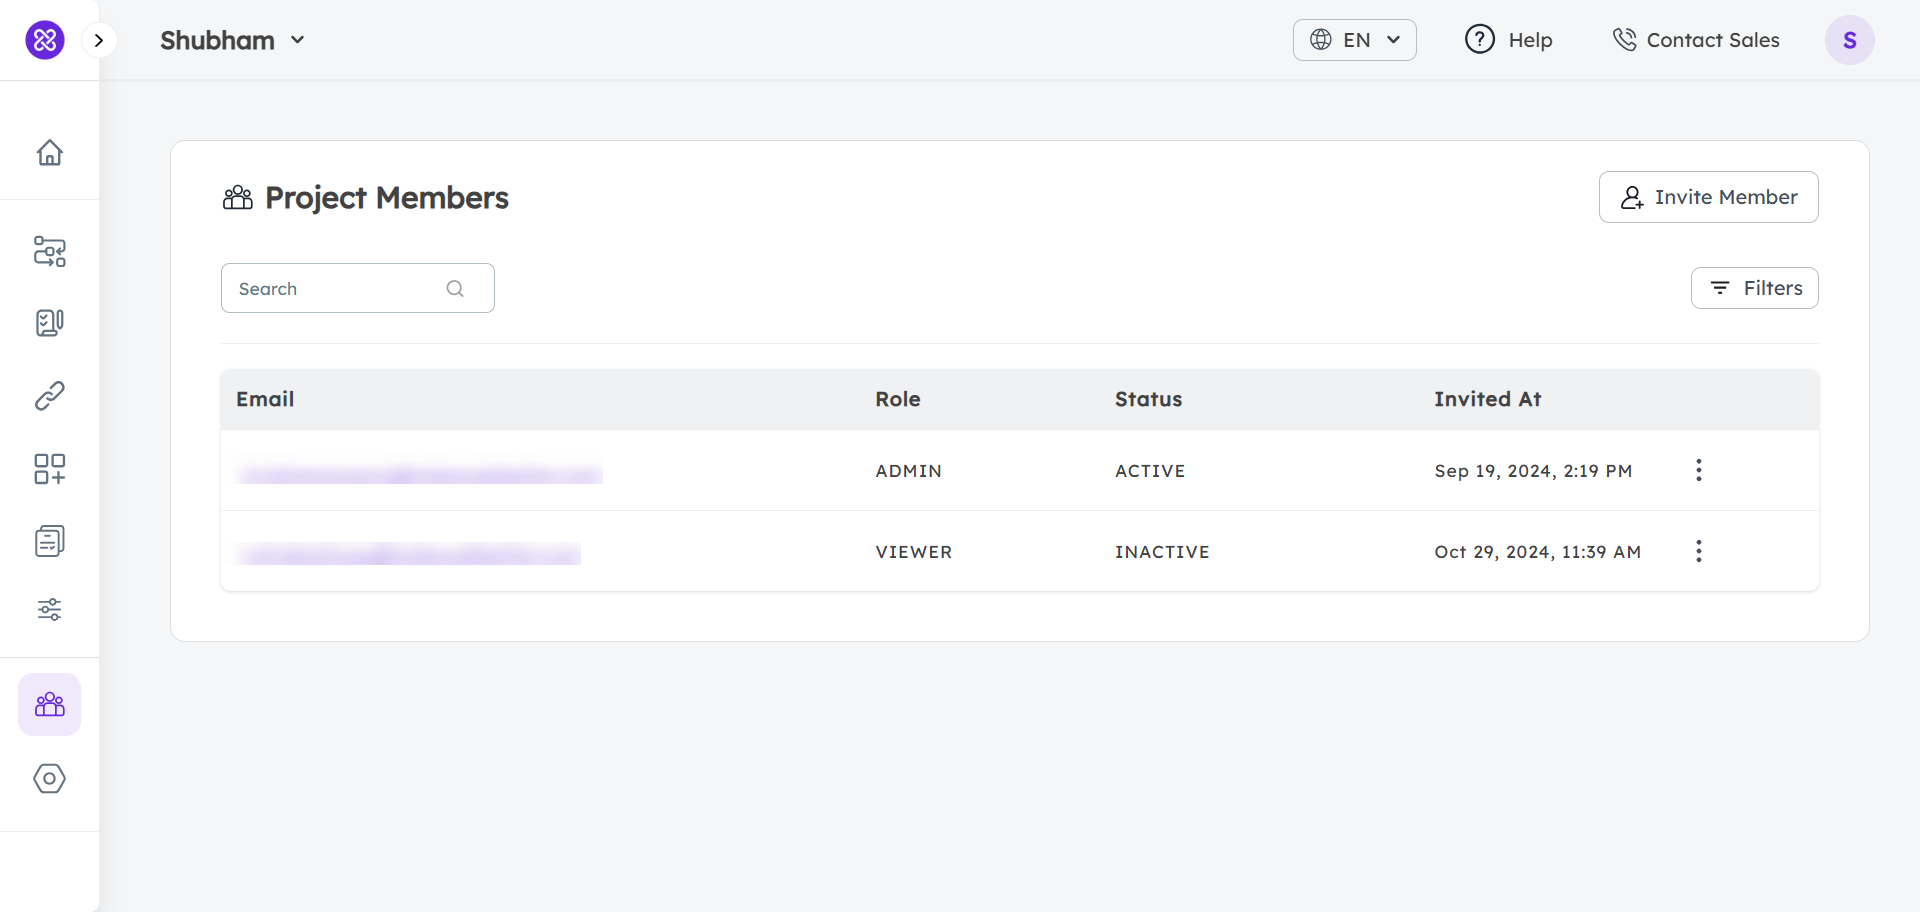Open the workflows icon in sidebar
The width and height of the screenshot is (1920, 912).
(50, 251)
